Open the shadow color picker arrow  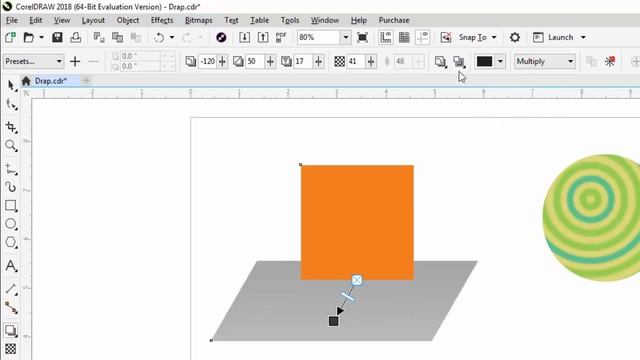(500, 61)
